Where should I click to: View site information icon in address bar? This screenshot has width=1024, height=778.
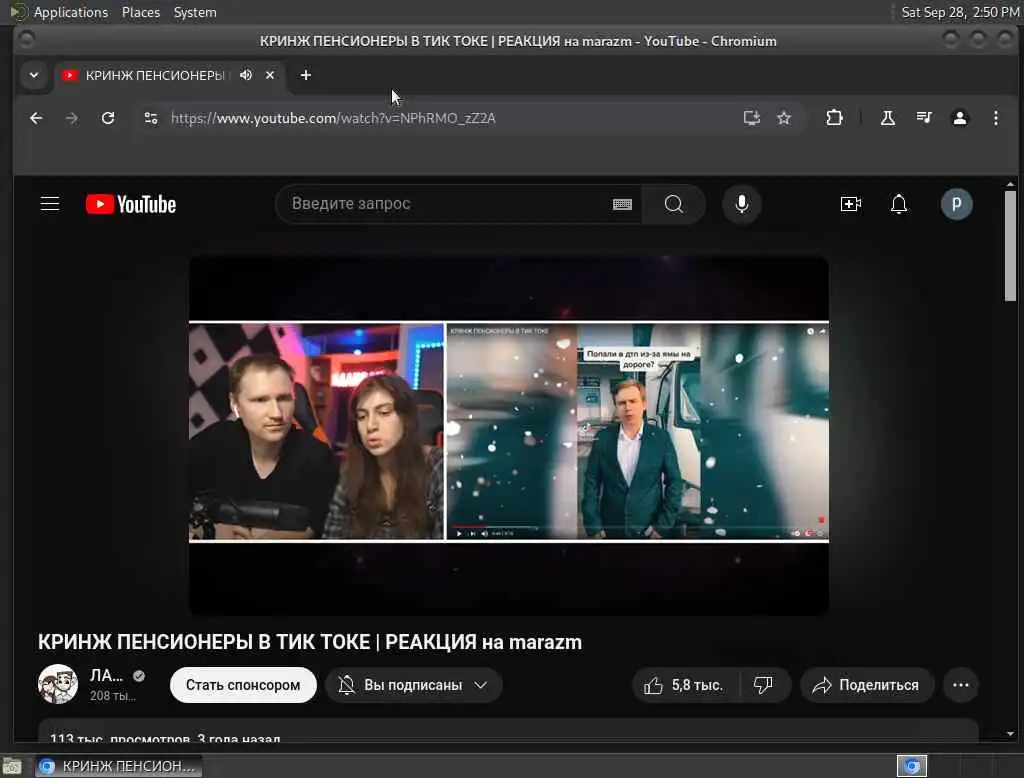(151, 118)
